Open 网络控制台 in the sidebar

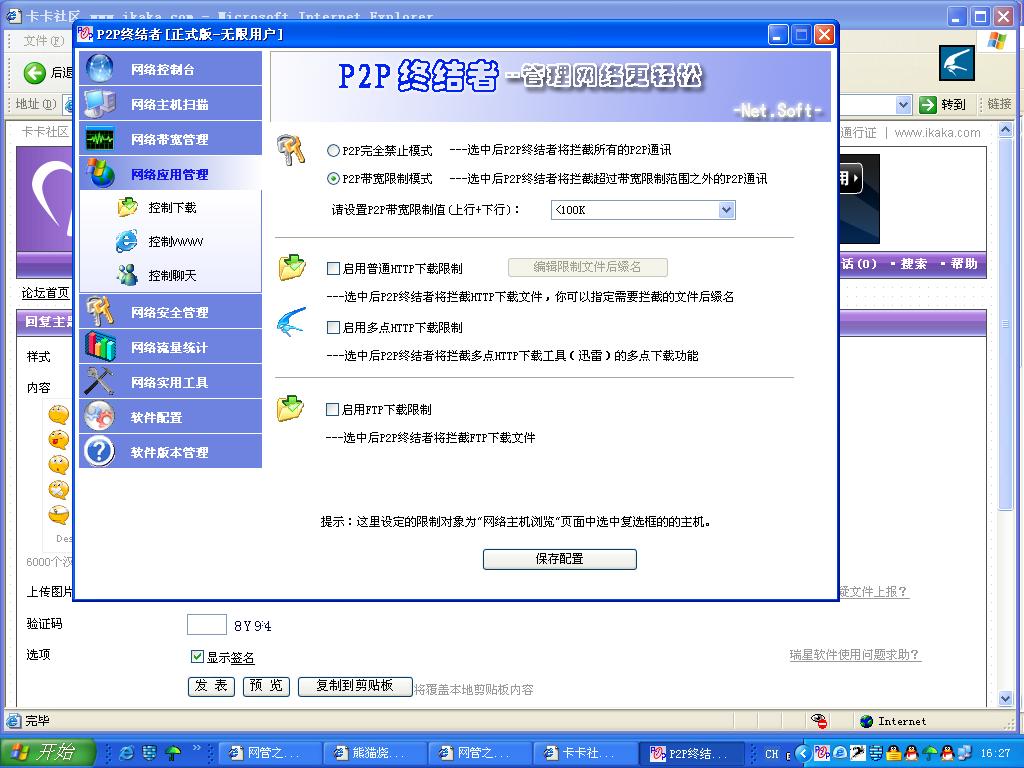170,69
